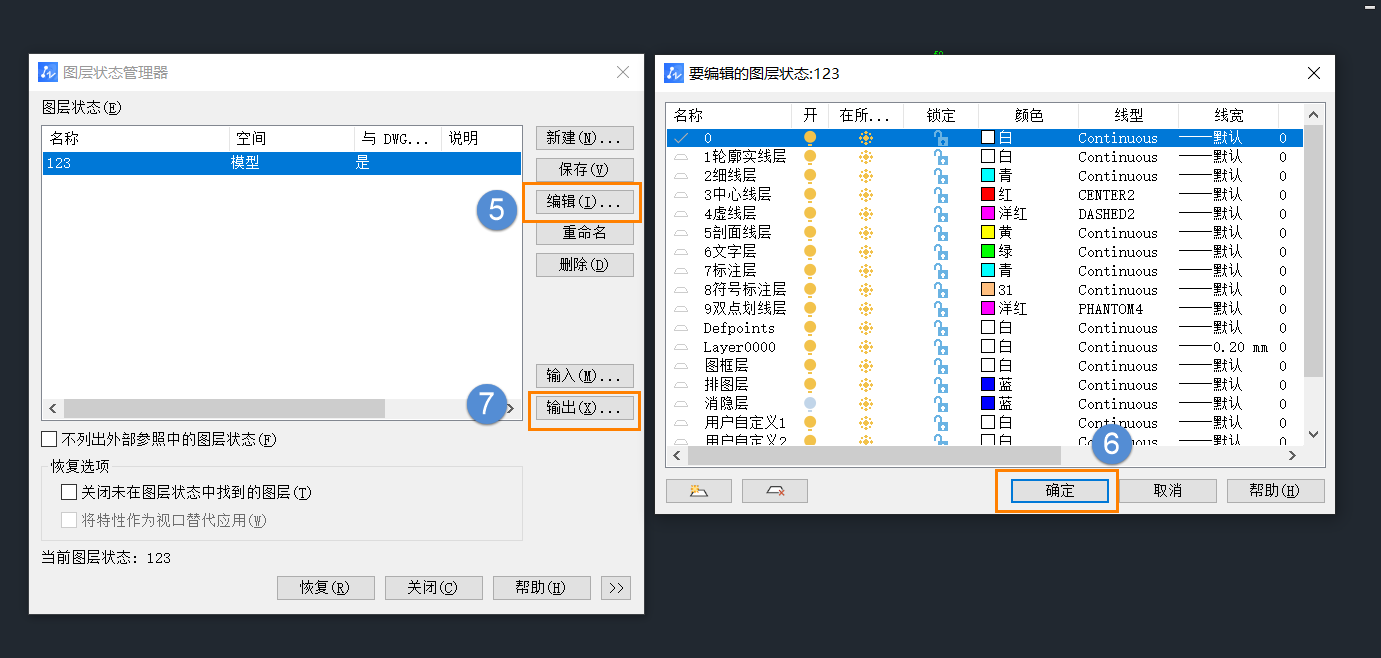Click the 输入(M)... import button

(x=585, y=376)
